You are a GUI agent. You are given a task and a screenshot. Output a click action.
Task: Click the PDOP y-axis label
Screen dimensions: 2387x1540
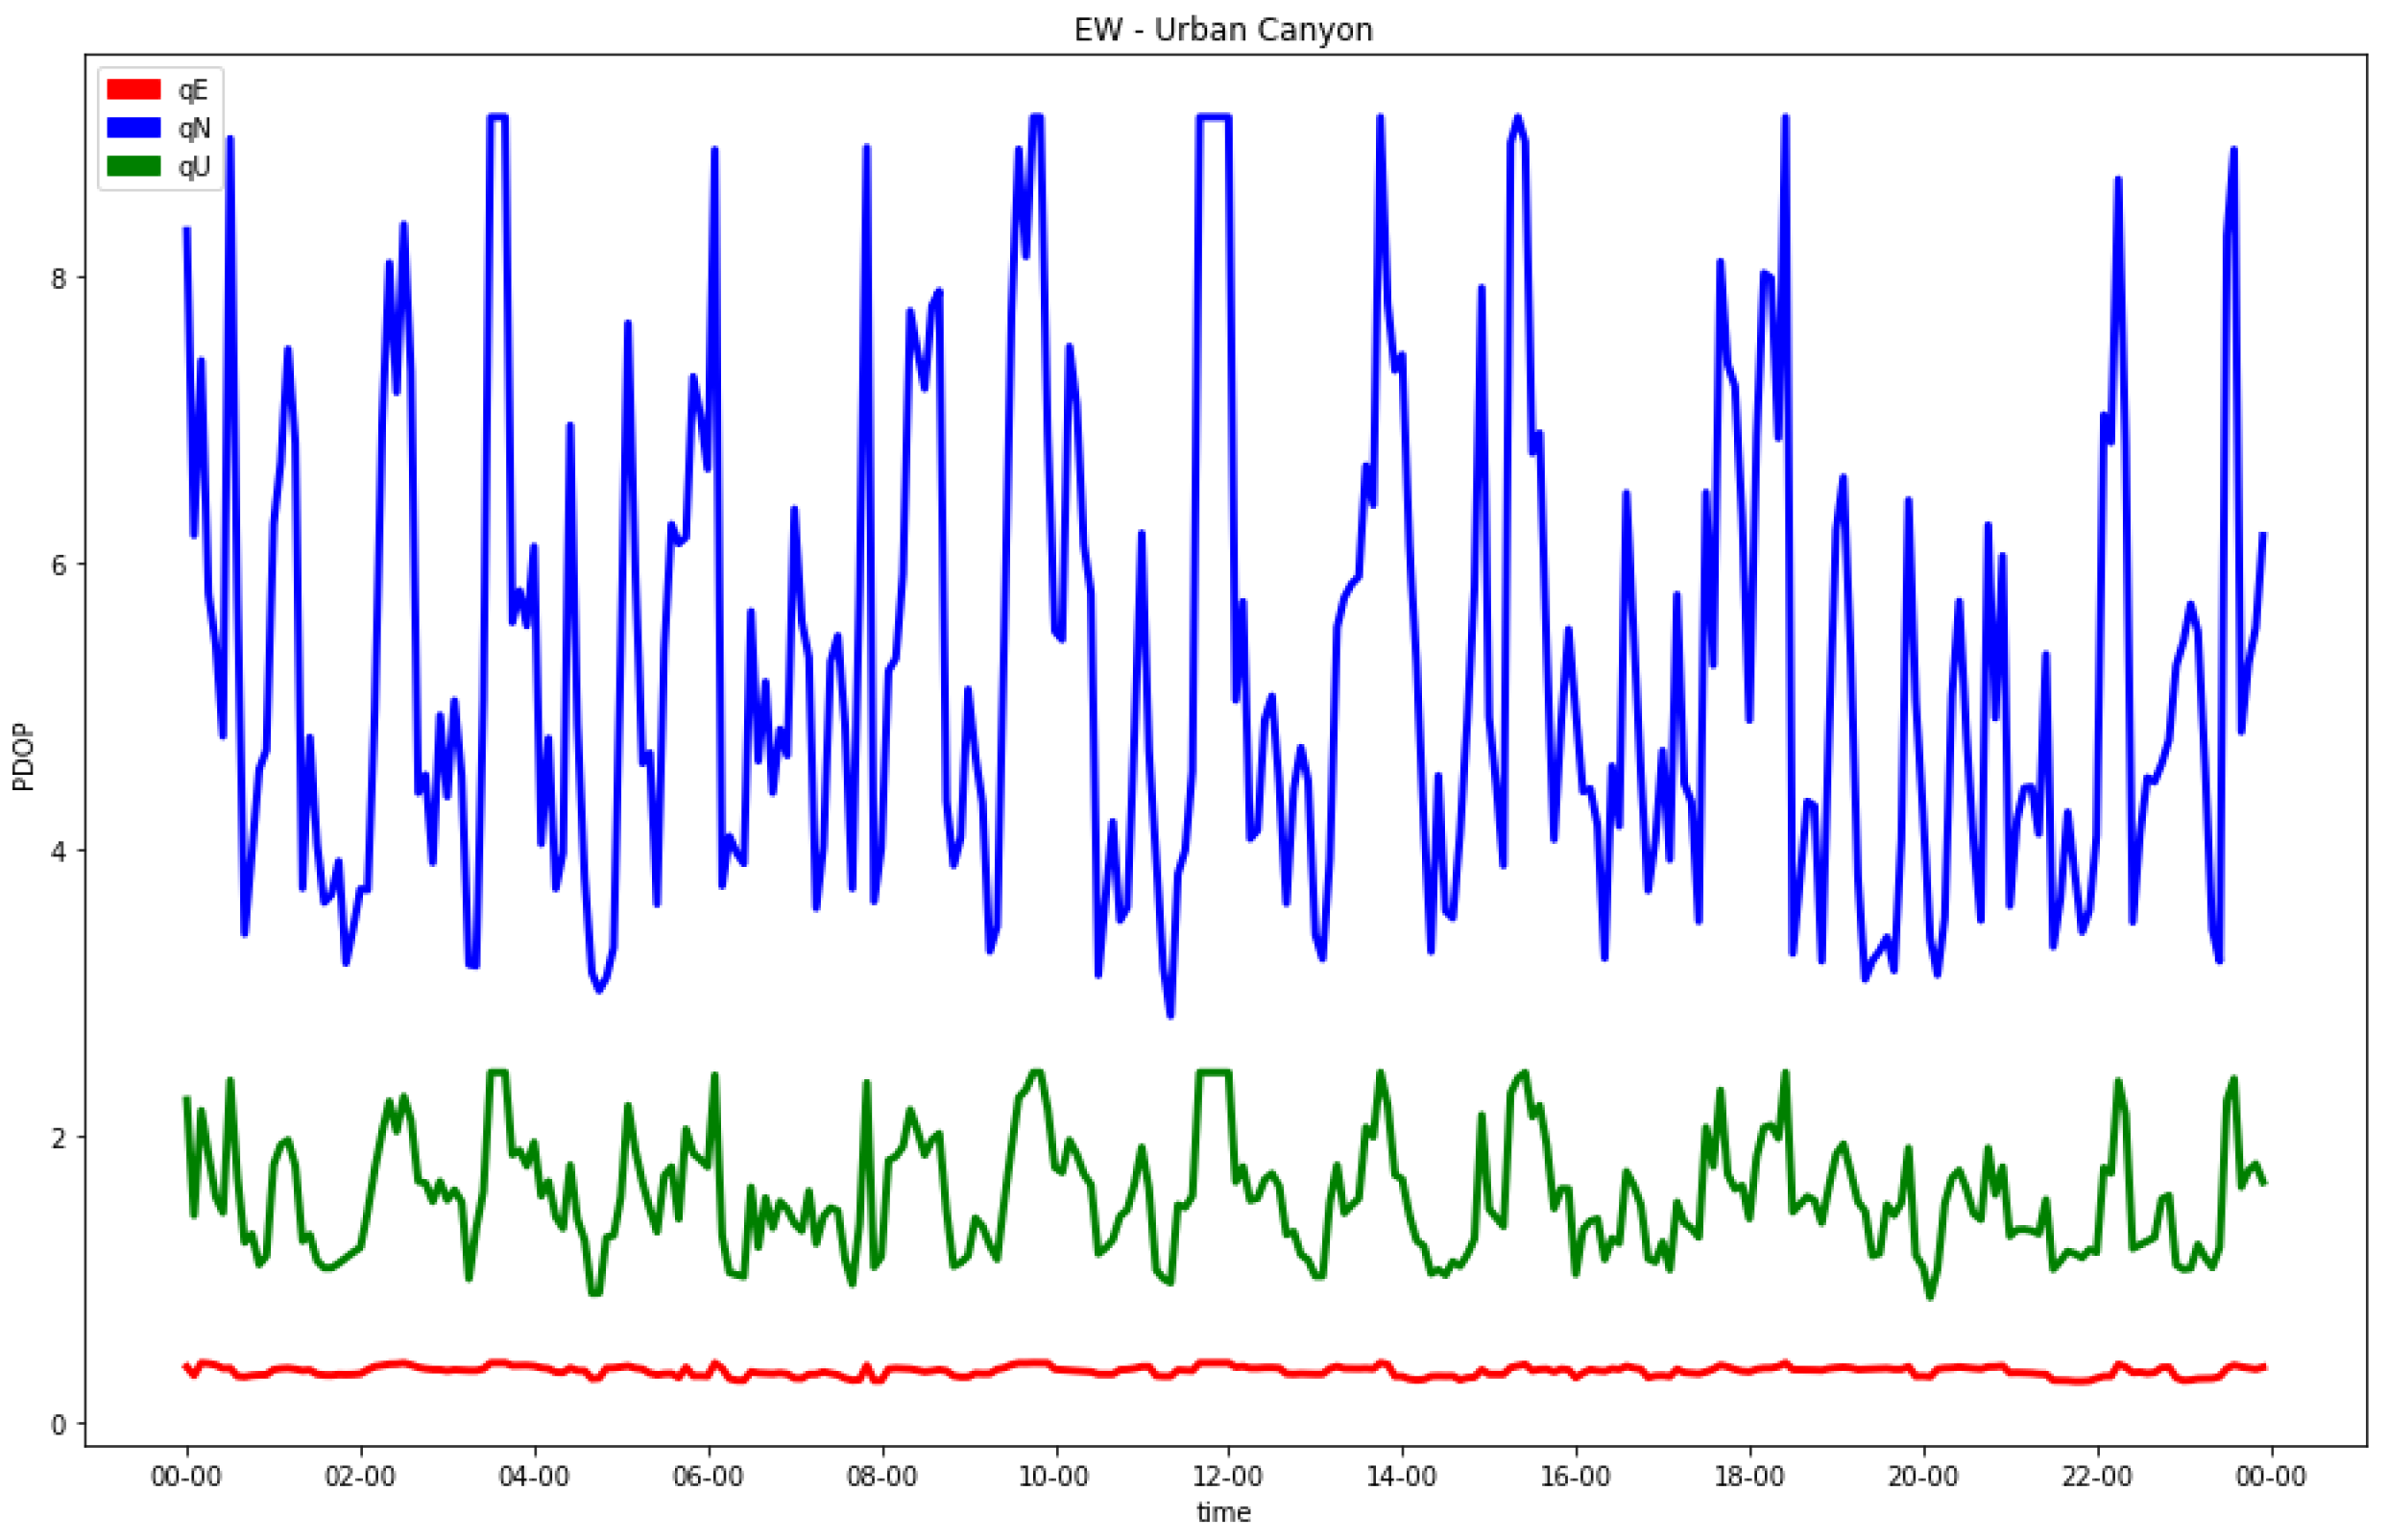[x=23, y=757]
